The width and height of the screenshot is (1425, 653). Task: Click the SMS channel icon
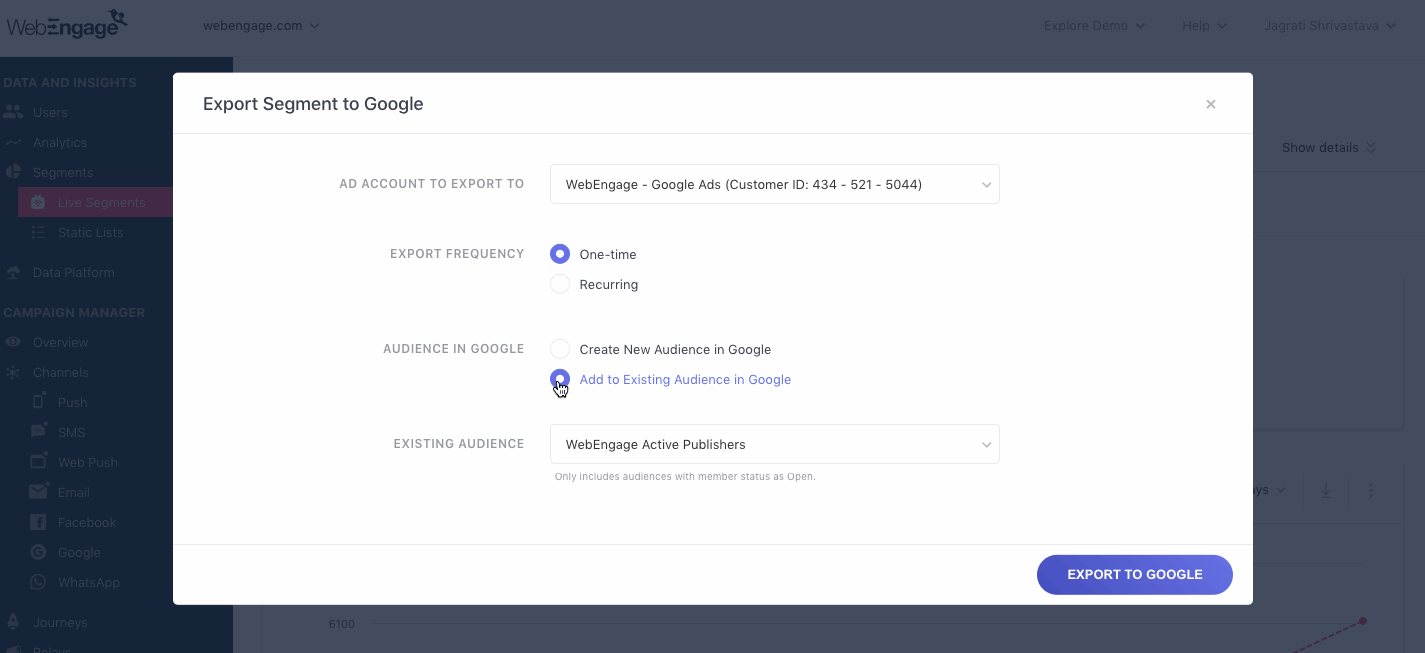coord(38,431)
